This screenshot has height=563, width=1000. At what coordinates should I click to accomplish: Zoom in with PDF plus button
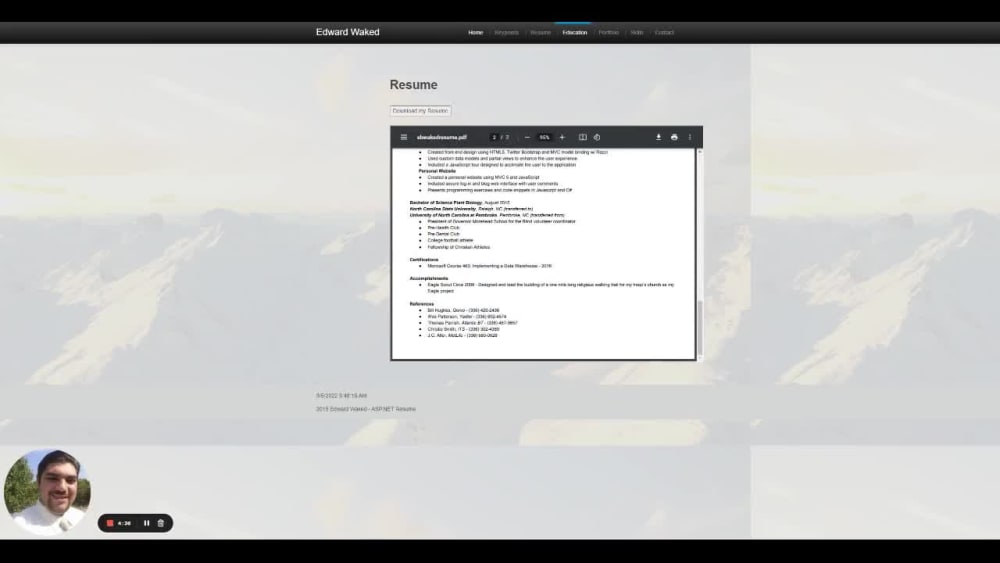(x=562, y=137)
